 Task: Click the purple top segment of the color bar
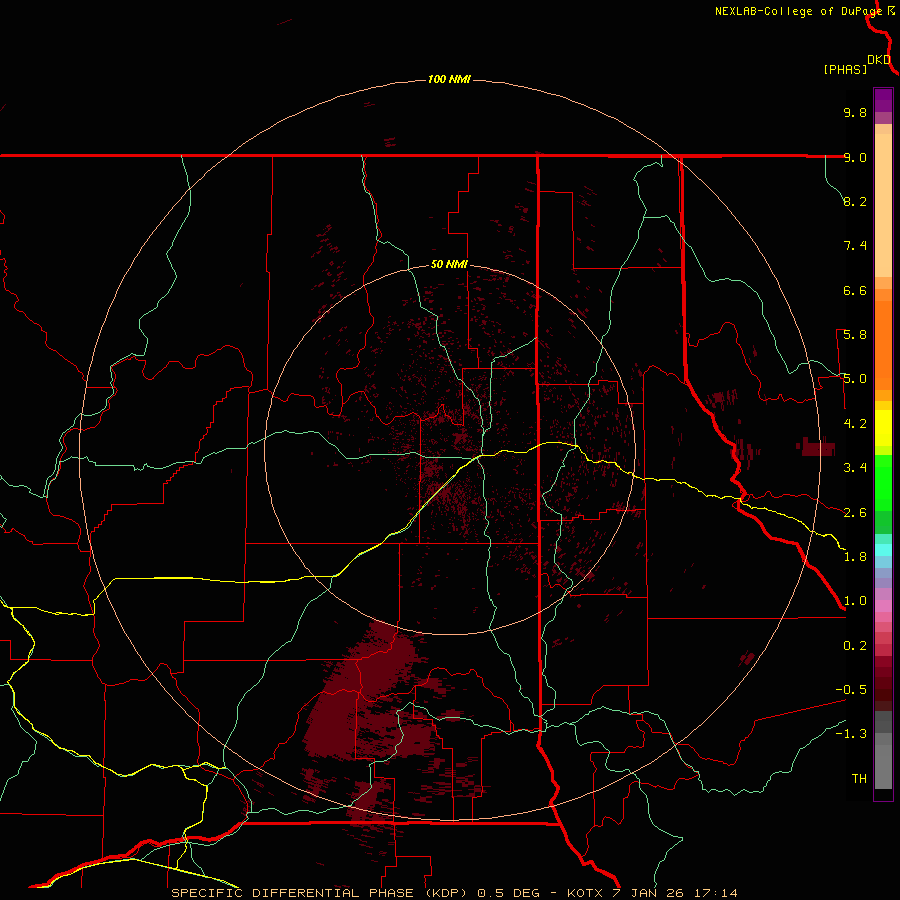[x=883, y=100]
